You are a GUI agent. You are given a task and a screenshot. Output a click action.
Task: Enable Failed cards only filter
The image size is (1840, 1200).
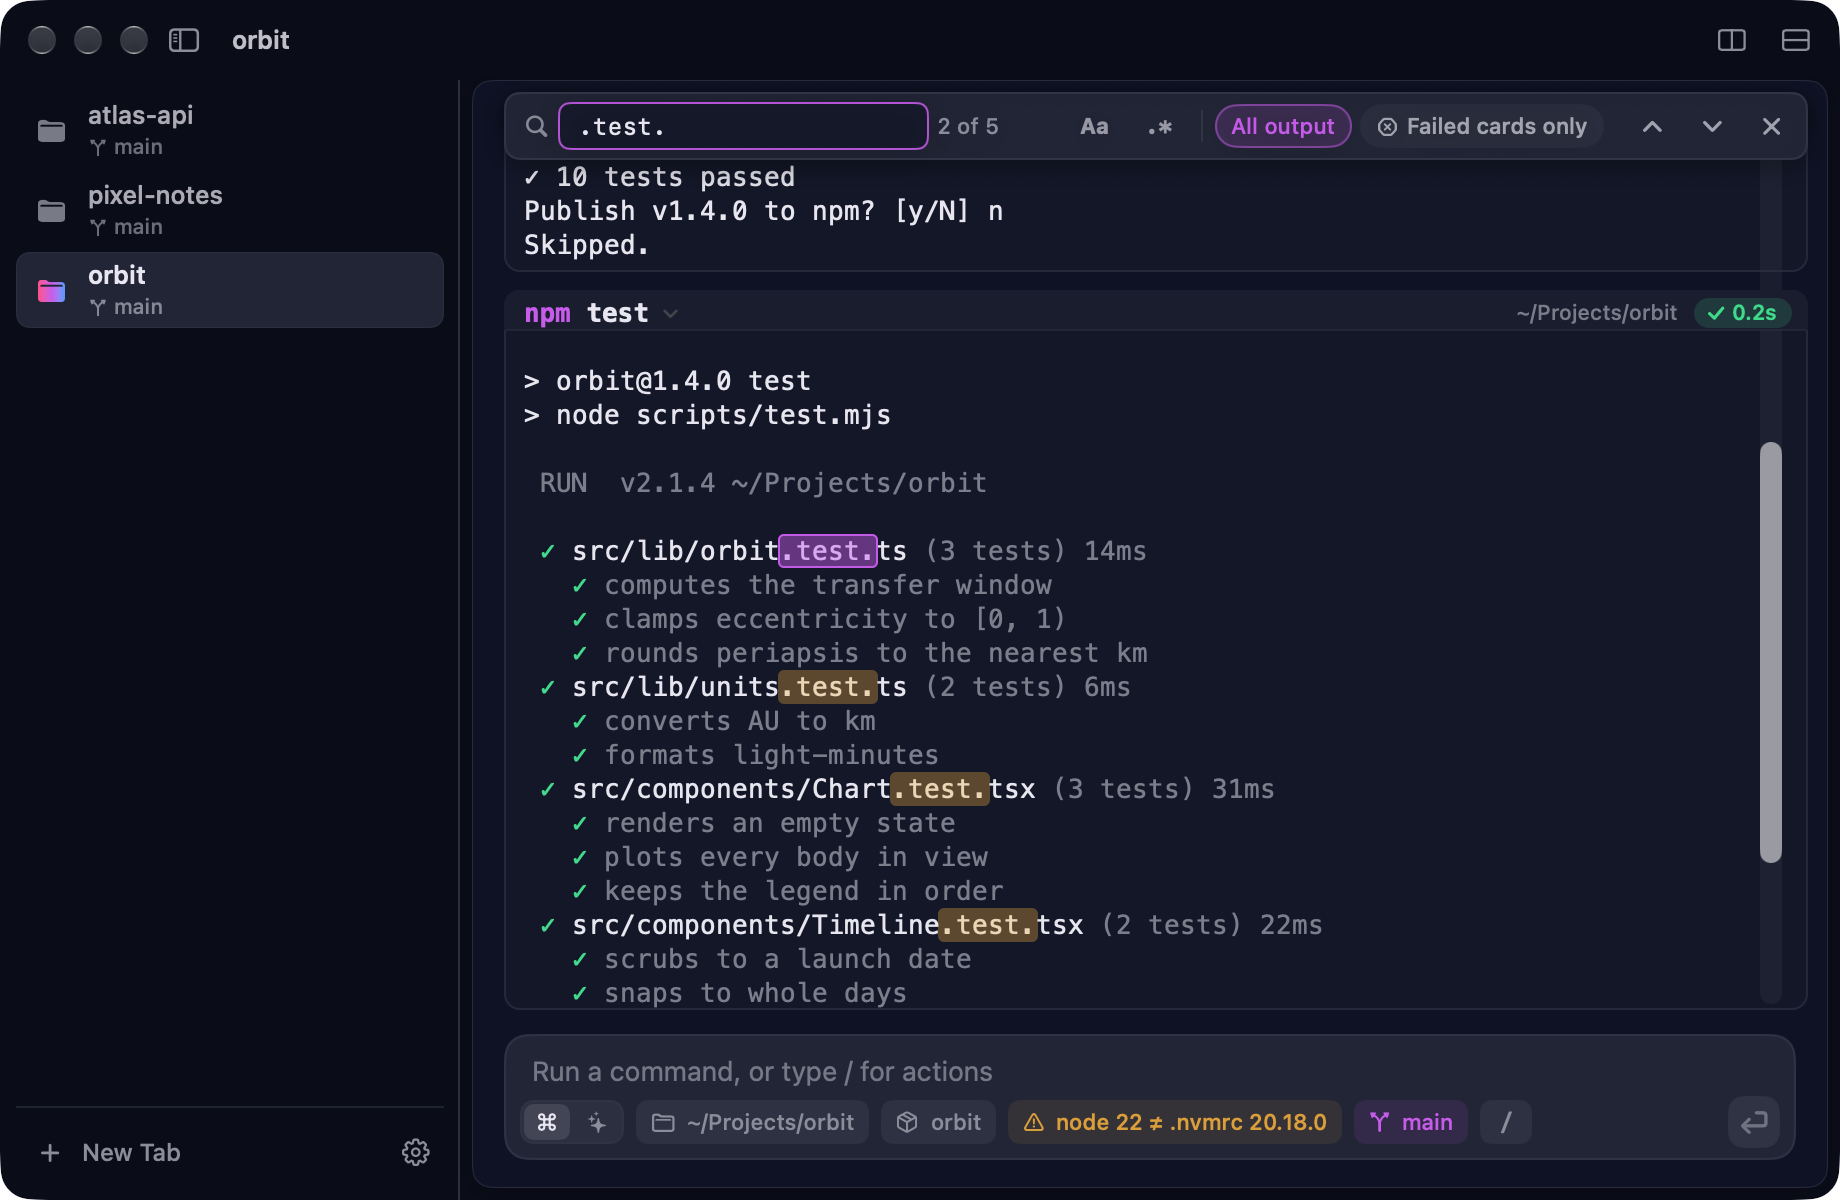1482,126
